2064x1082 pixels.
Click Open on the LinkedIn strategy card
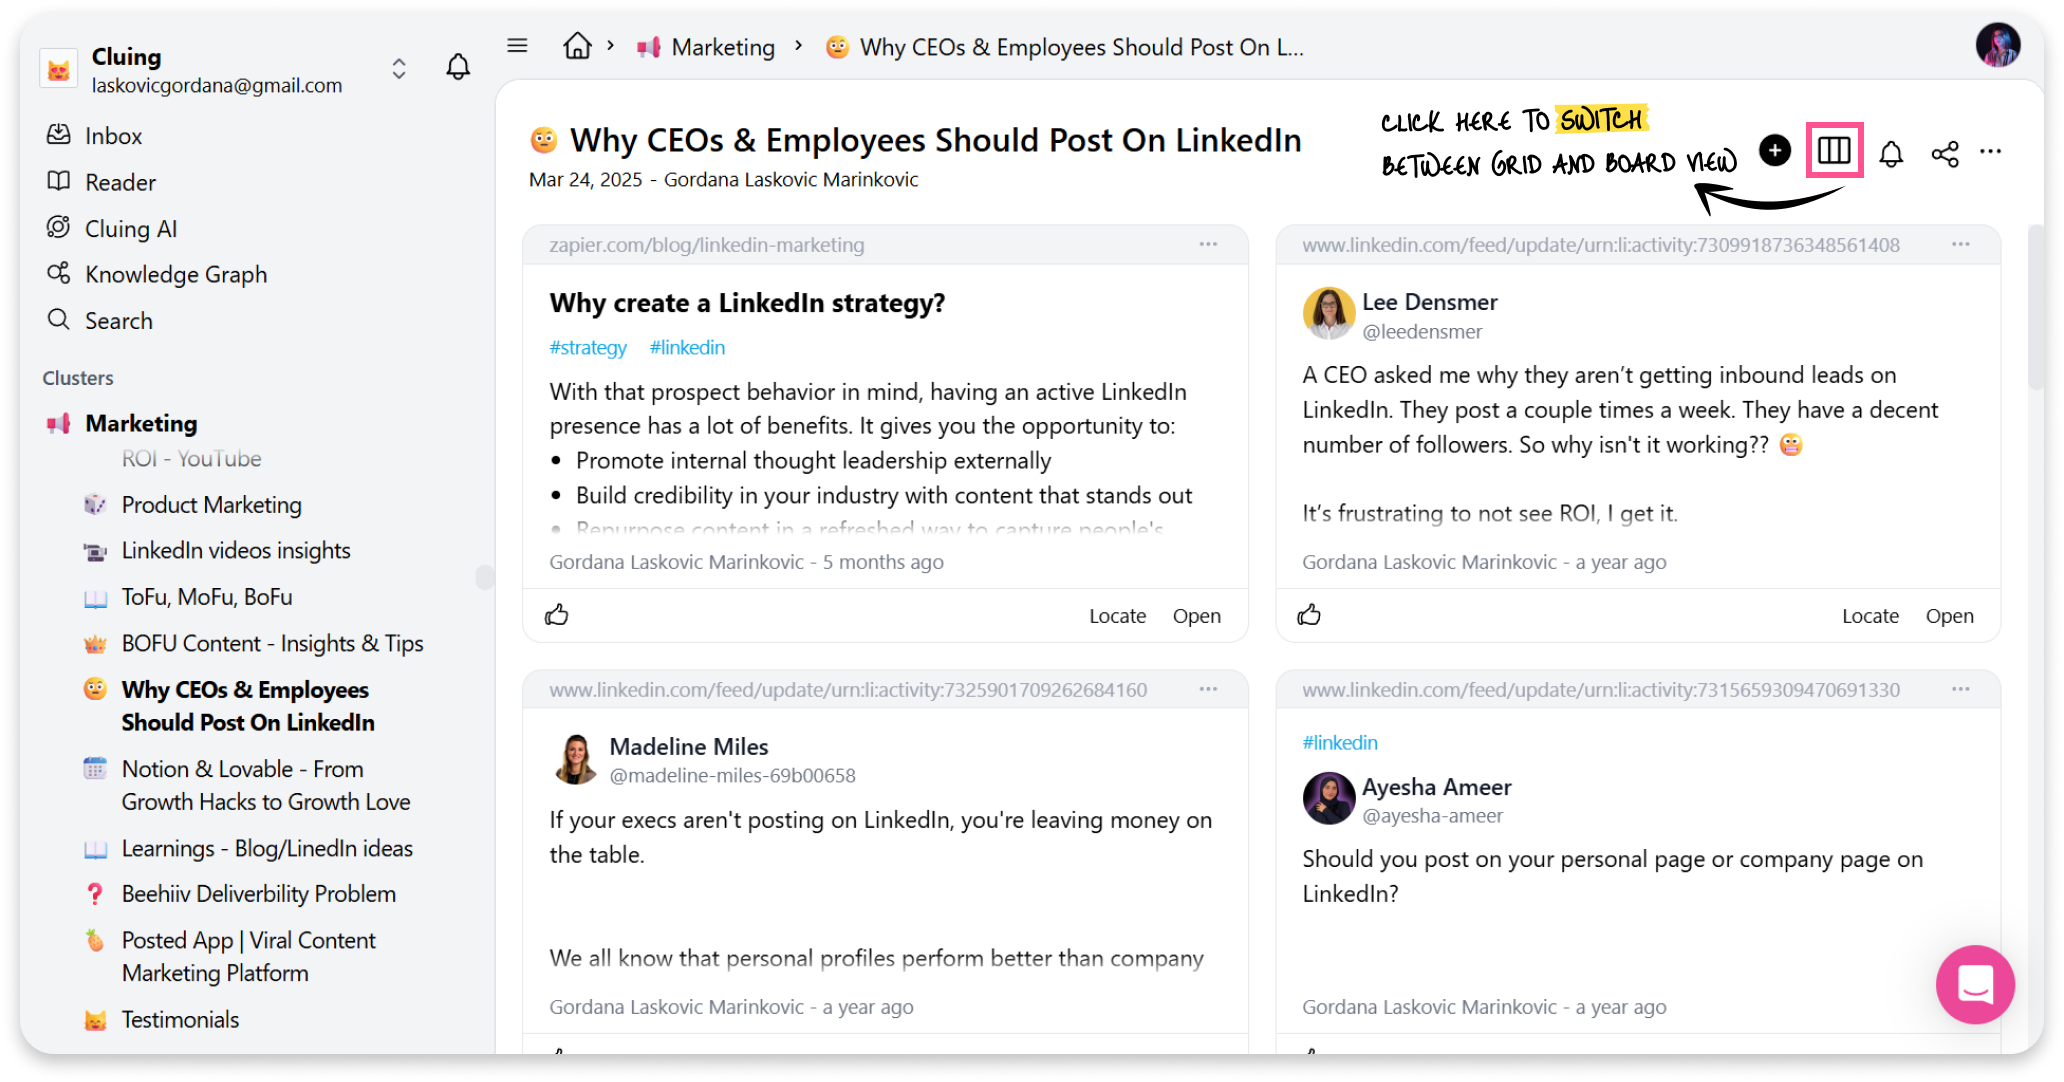1196,616
